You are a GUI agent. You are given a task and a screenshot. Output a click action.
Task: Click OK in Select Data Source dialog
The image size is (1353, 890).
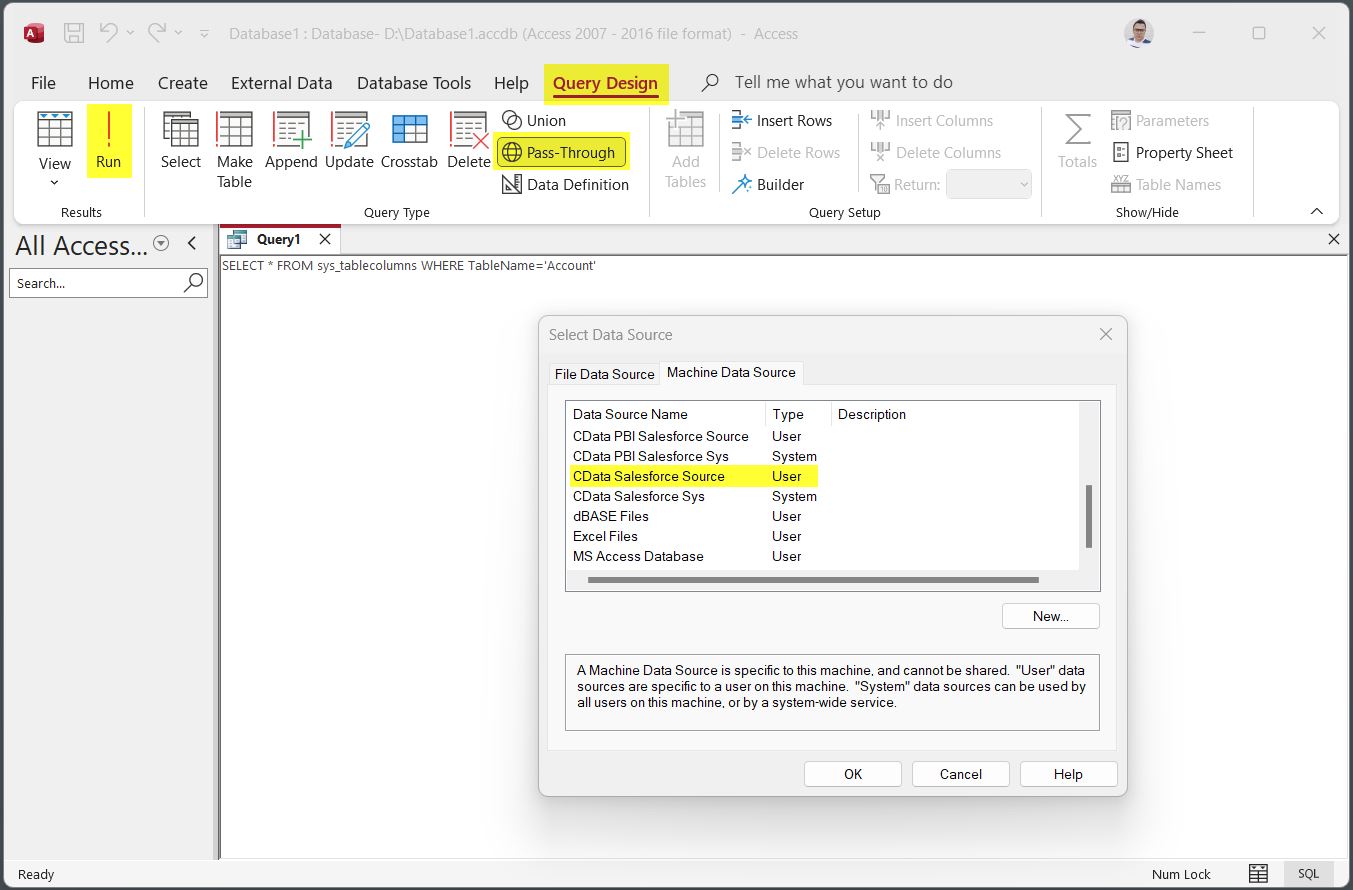852,774
